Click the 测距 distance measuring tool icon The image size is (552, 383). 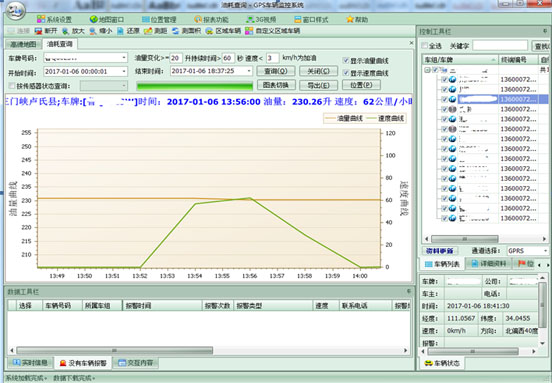click(148, 31)
